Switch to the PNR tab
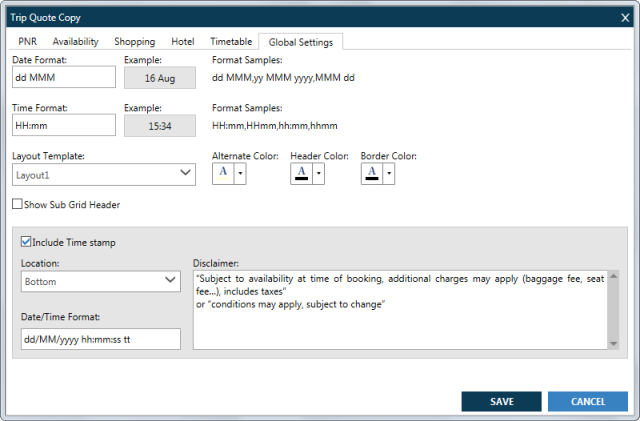Screen dimensions: 640x421 click(29, 42)
